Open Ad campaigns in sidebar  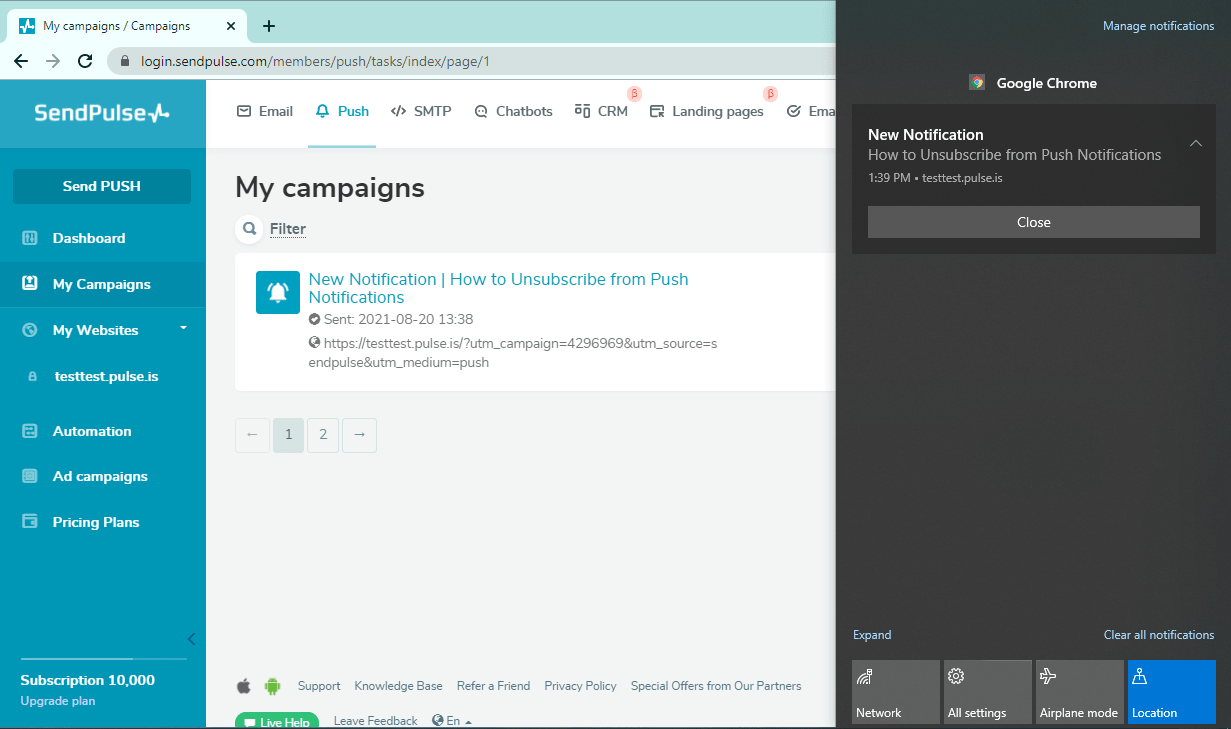100,476
